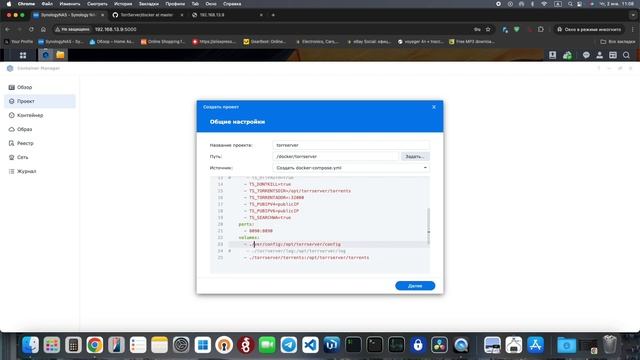Click the TS_TORRENTADDR=:32000 line in editor
Screen dimensions: 640x360
click(x=276, y=198)
